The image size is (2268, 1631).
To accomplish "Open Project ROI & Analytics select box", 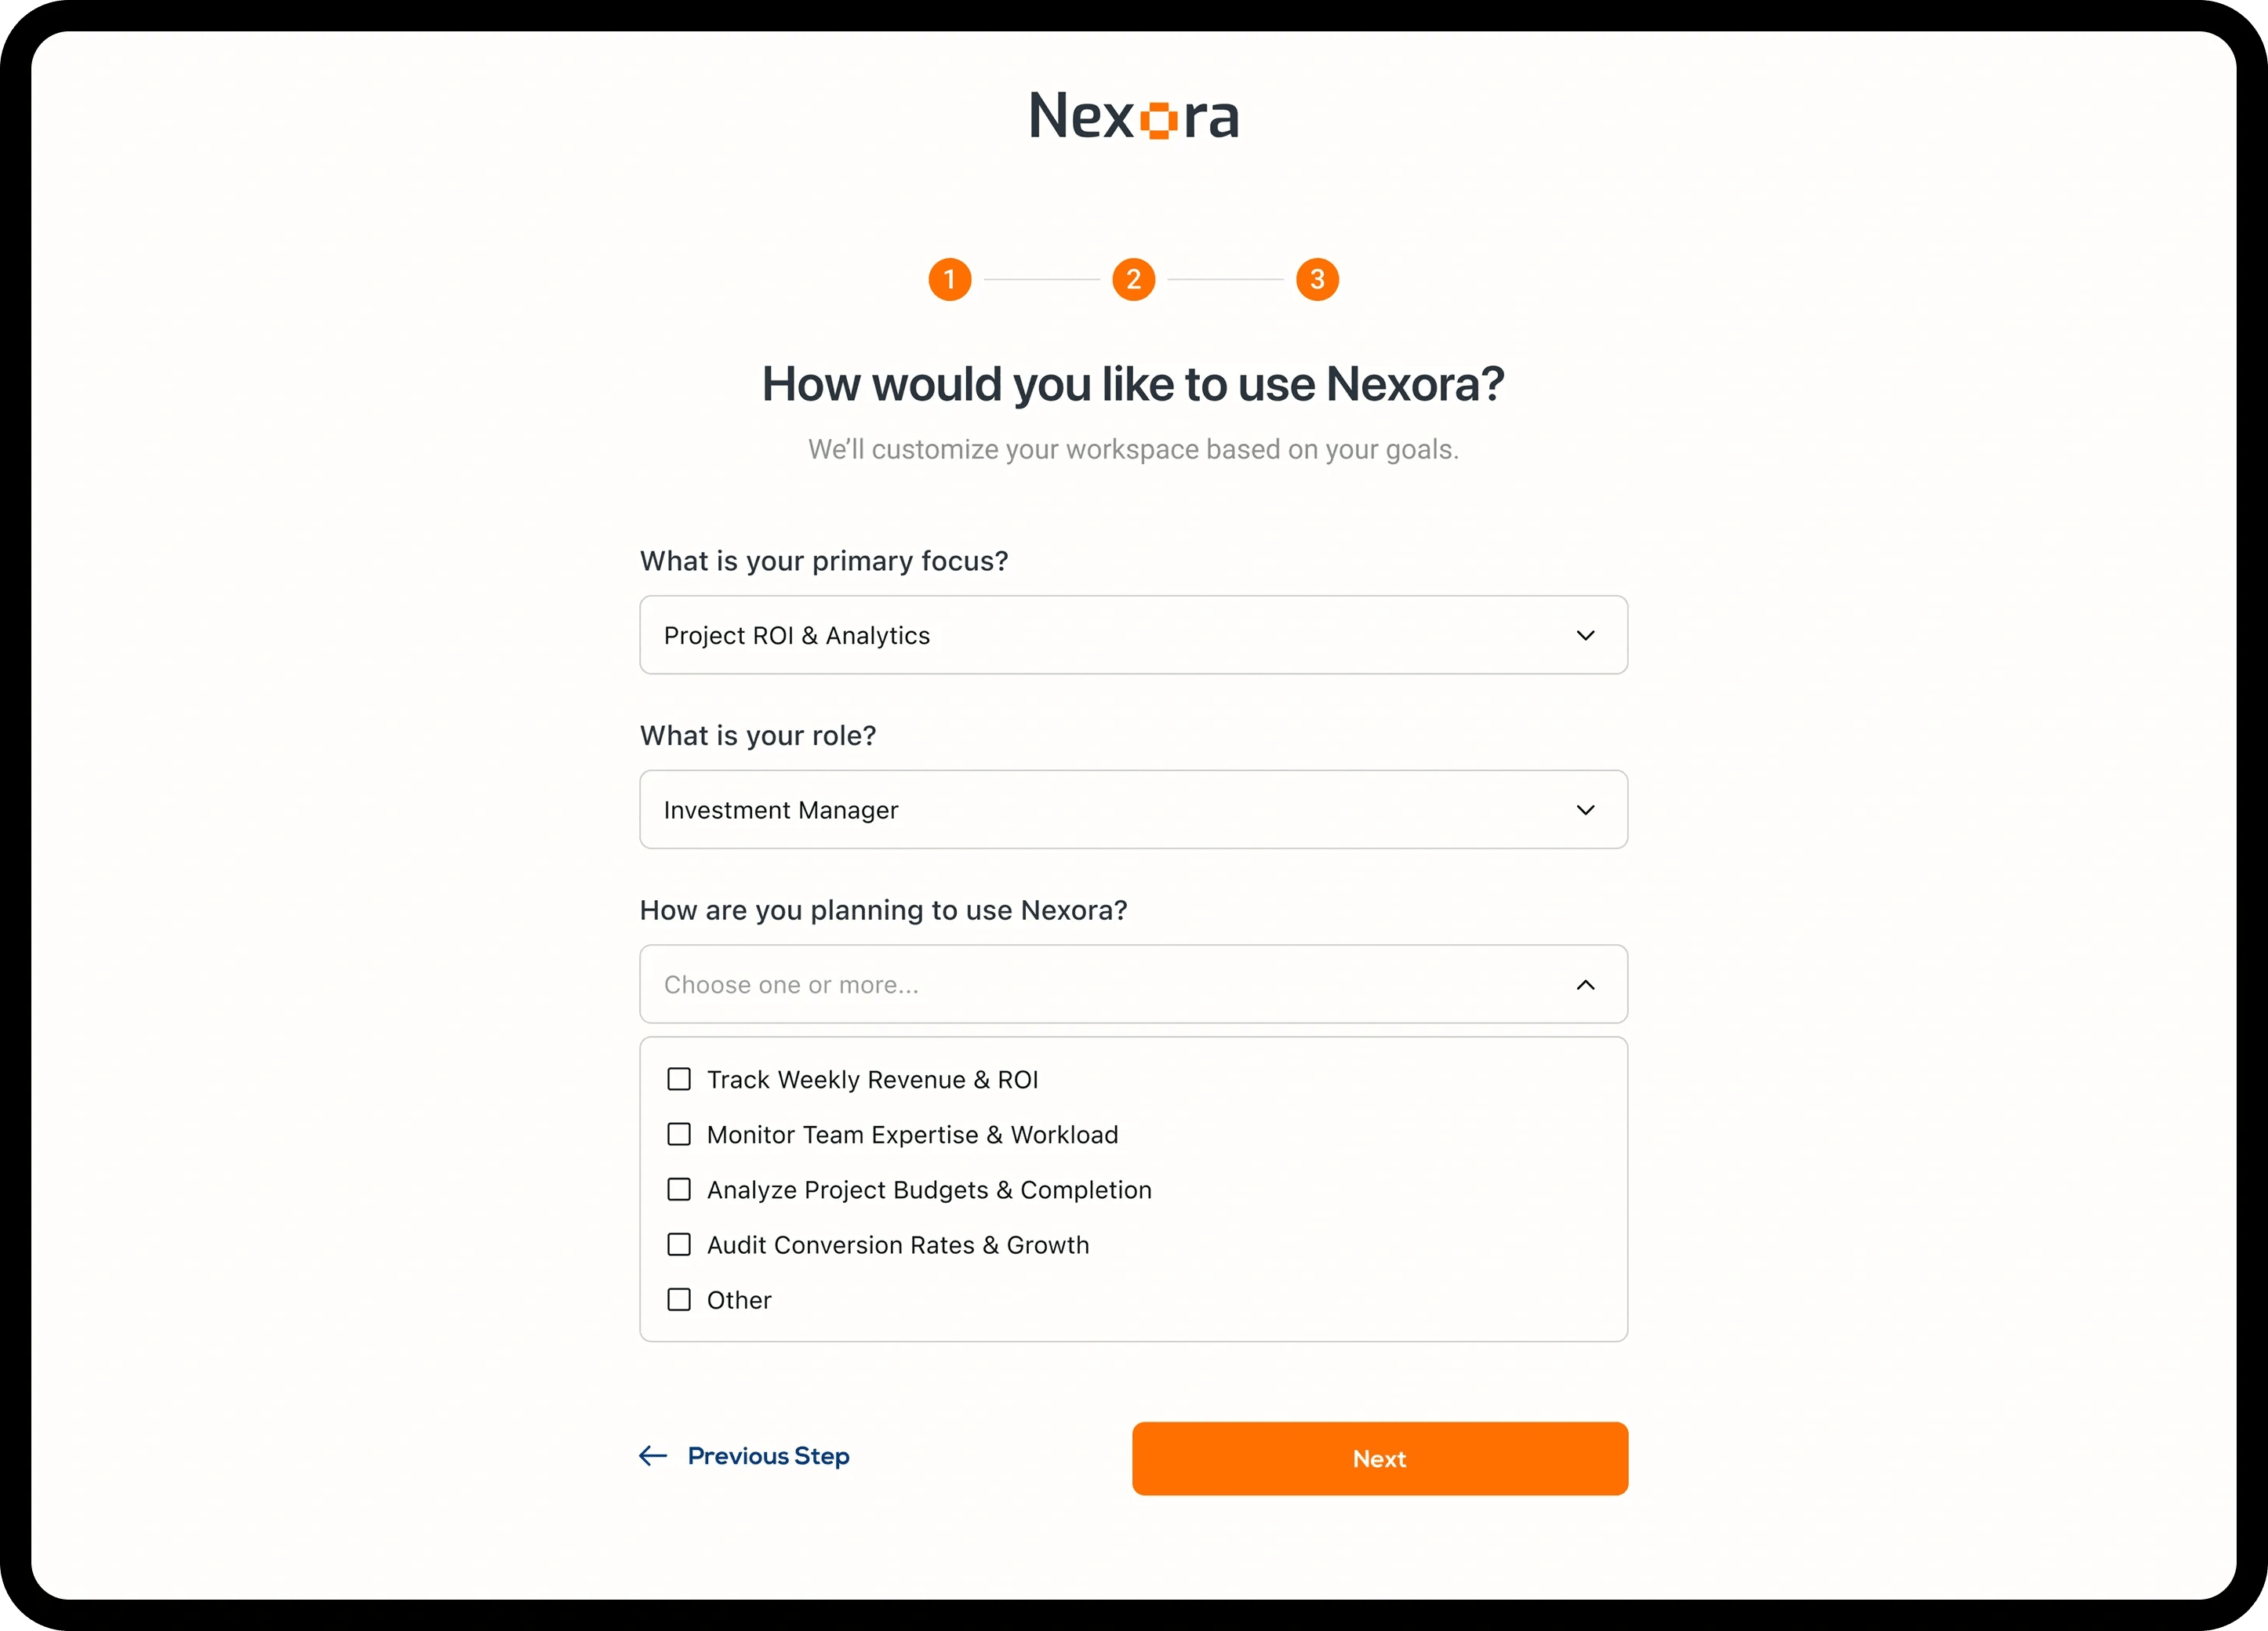I will coord(1134,635).
